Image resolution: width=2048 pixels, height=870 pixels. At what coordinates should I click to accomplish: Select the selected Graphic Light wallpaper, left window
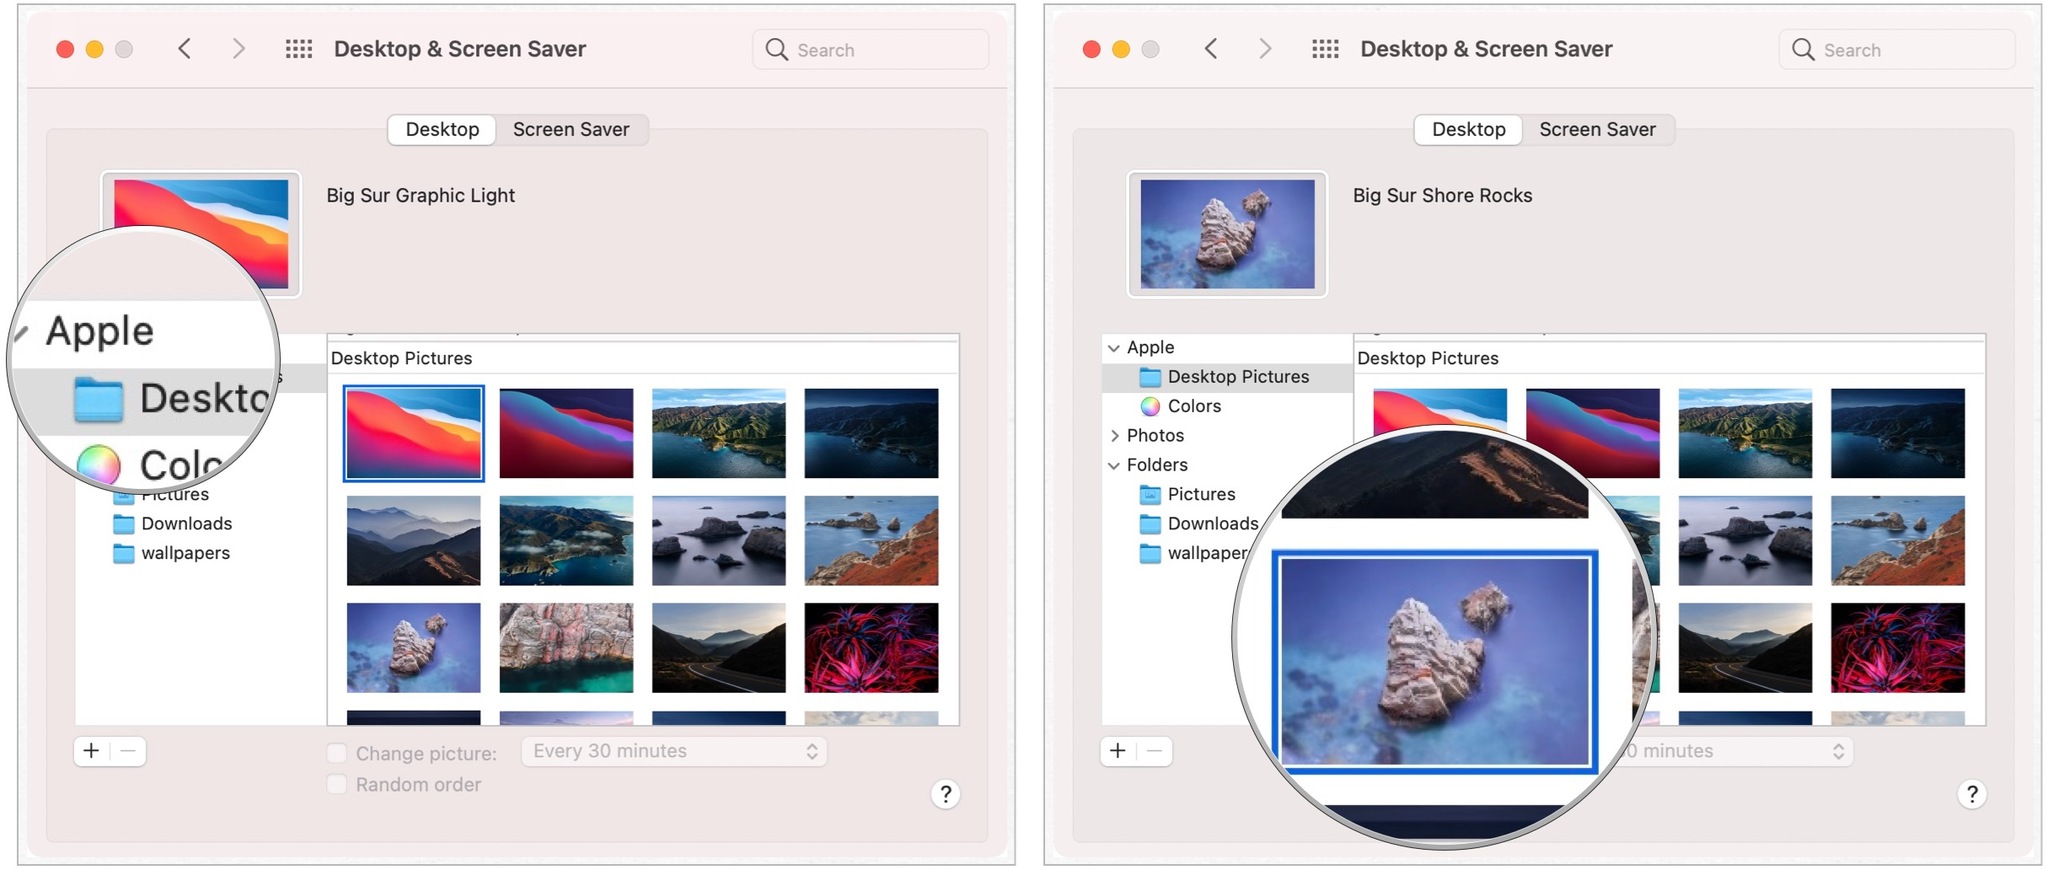pos(414,433)
